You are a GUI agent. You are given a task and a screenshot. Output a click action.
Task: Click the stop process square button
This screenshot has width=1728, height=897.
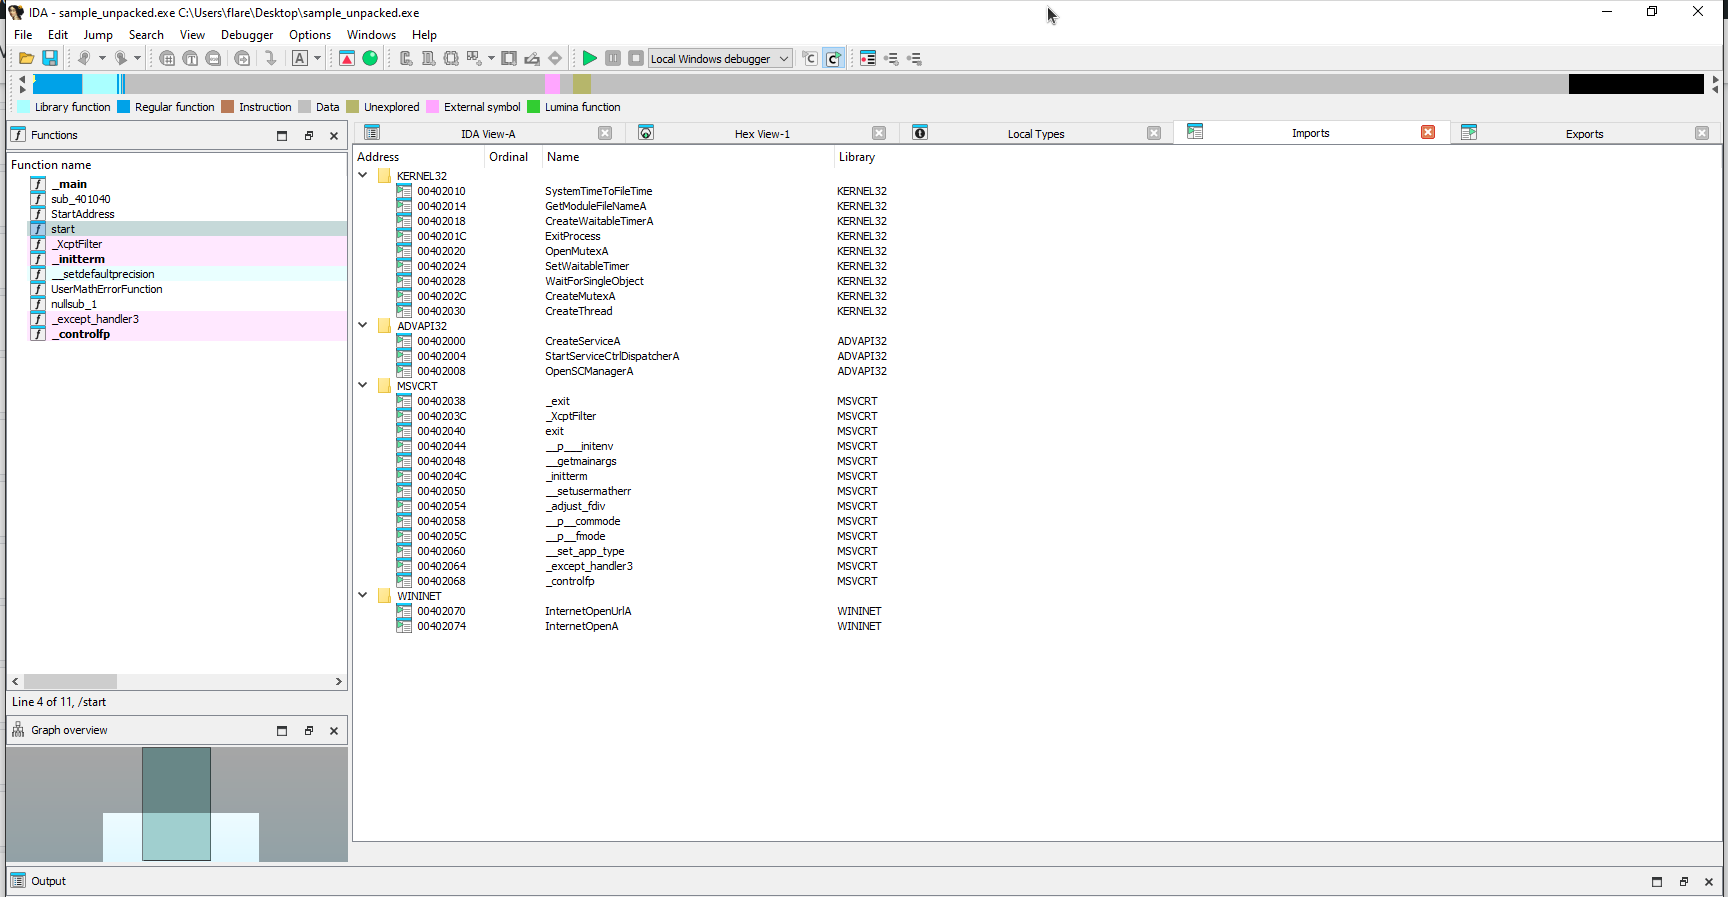(x=636, y=59)
